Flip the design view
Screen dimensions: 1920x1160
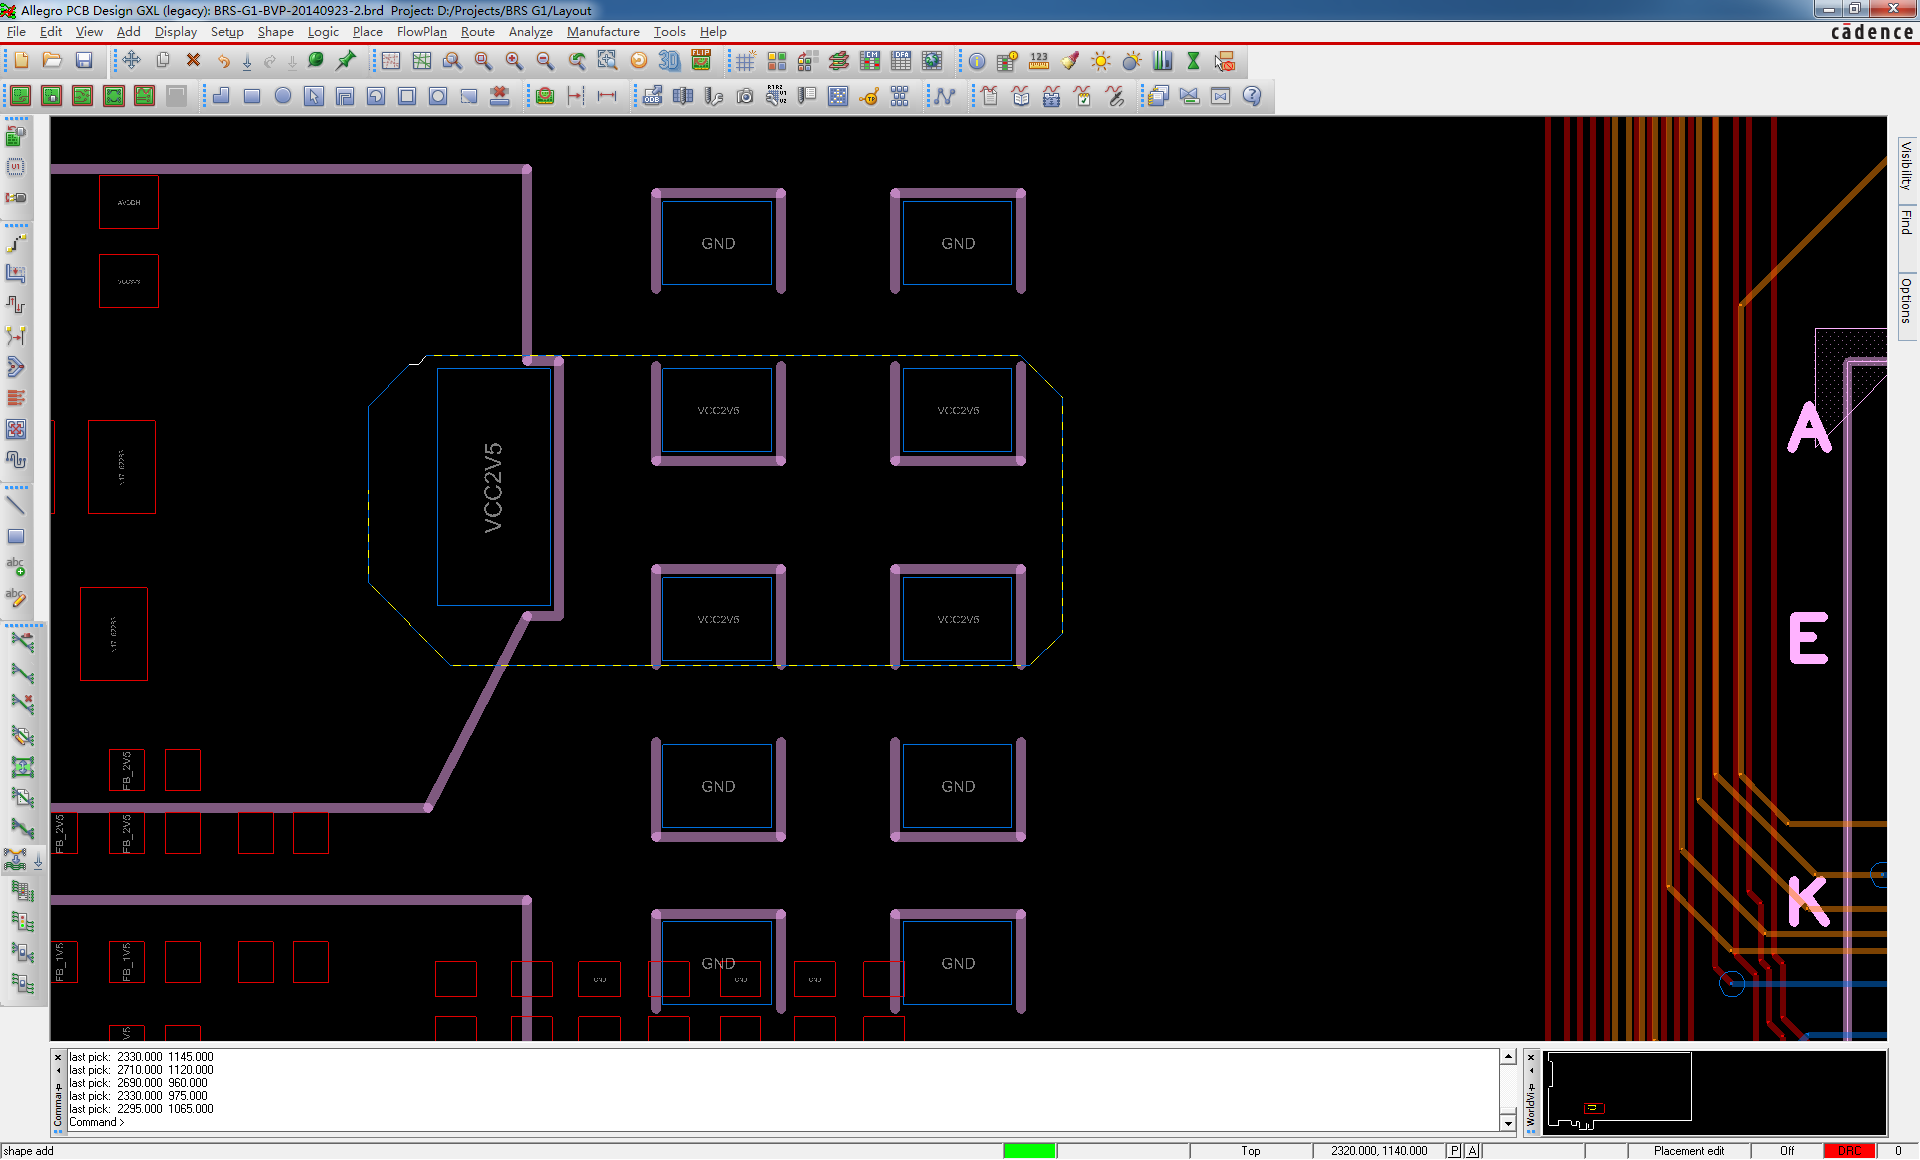pos(701,61)
